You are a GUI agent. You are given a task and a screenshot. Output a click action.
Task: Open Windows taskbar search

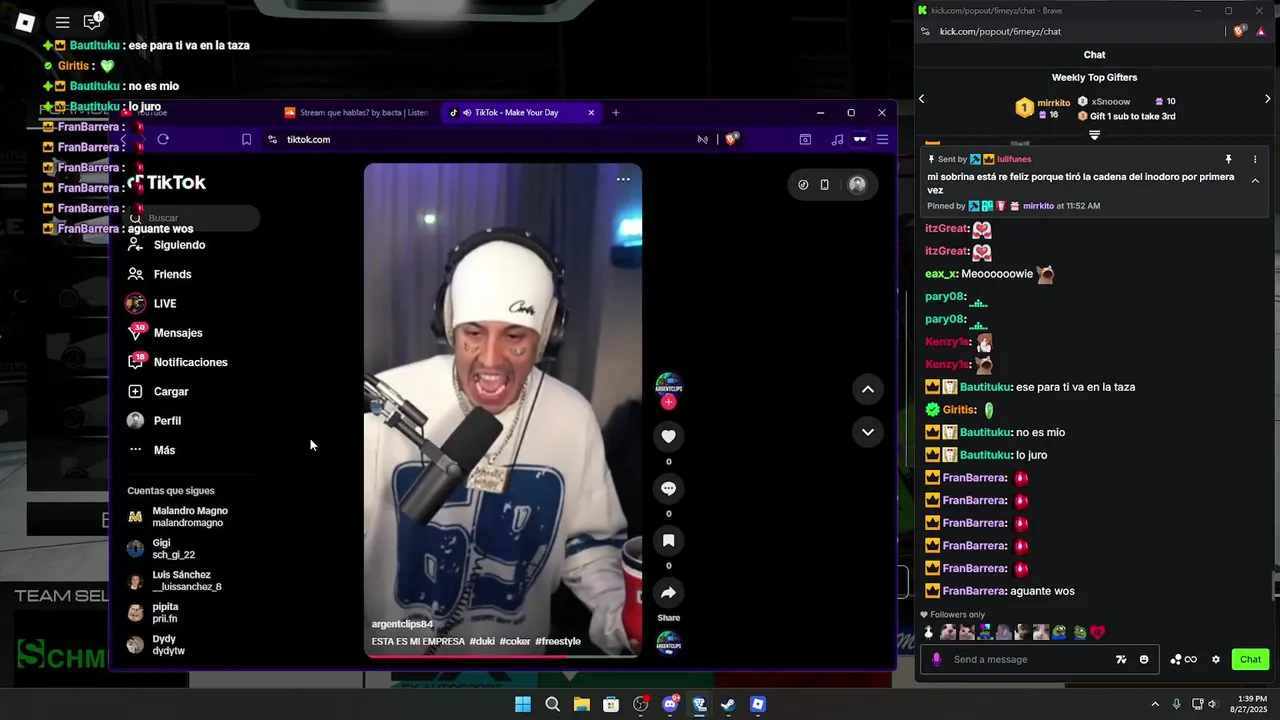[552, 704]
